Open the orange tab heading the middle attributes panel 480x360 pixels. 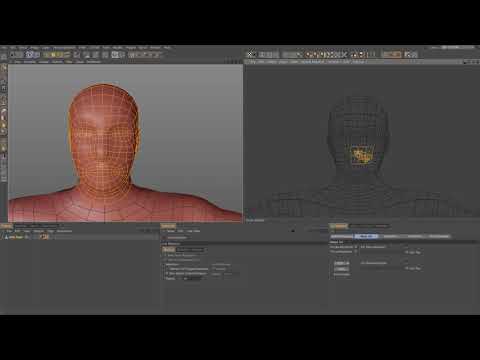(168, 226)
